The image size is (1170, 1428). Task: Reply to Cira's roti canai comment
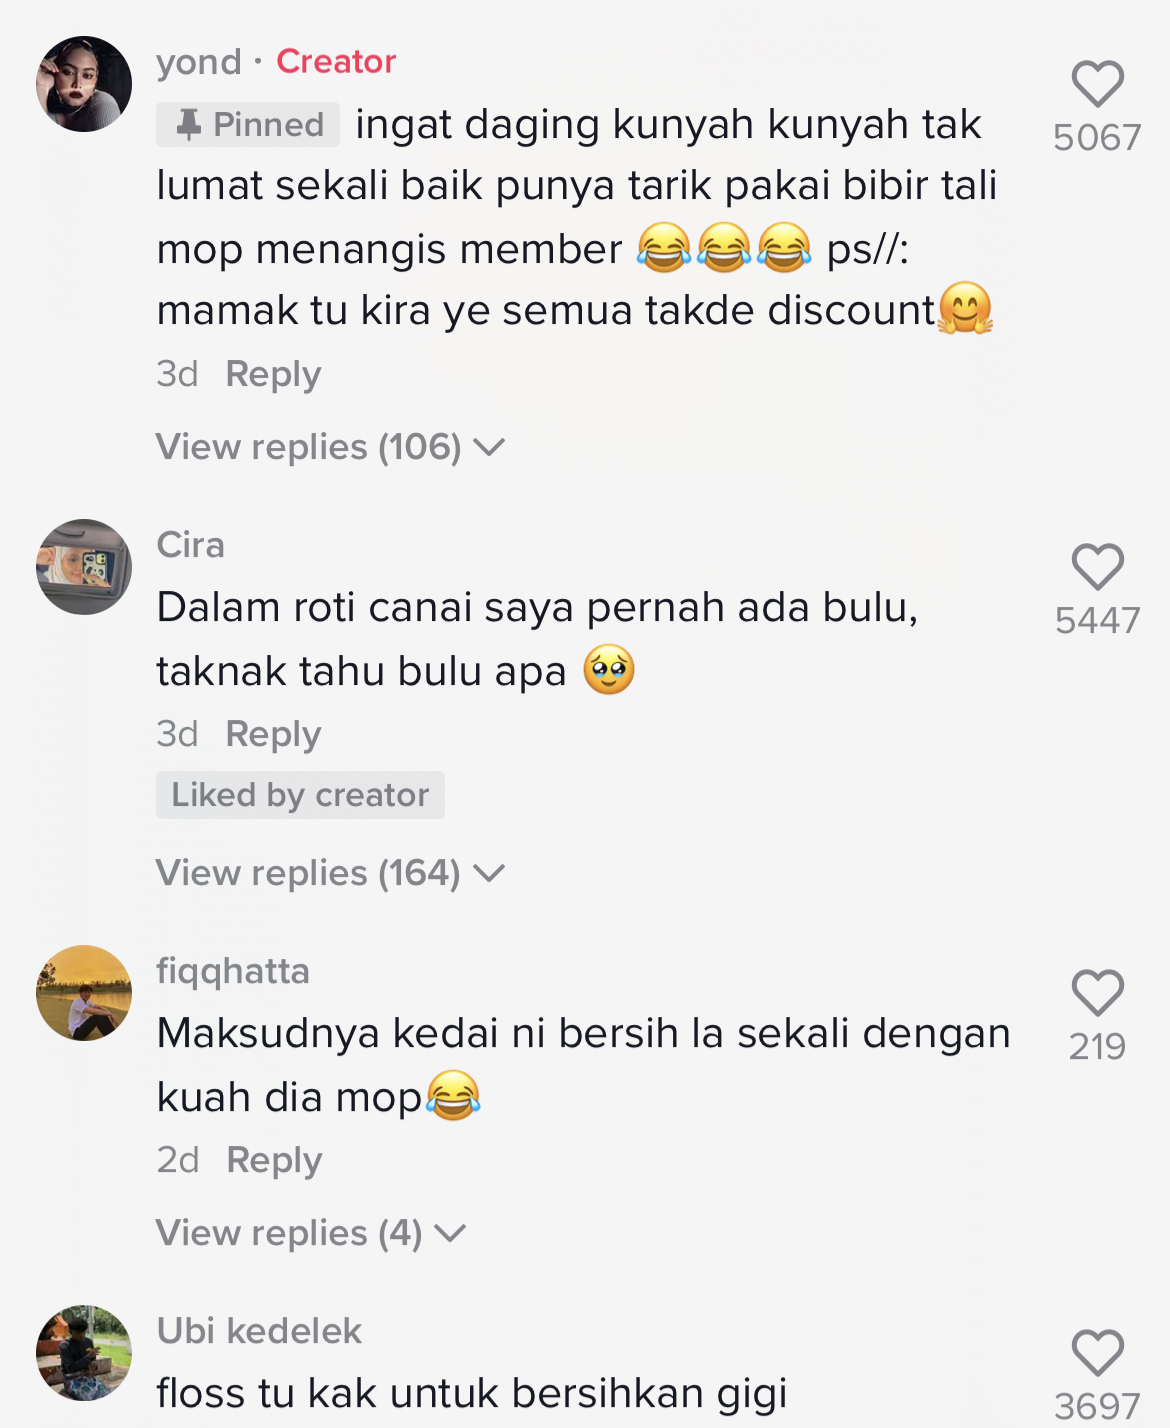pyautogui.click(x=273, y=734)
